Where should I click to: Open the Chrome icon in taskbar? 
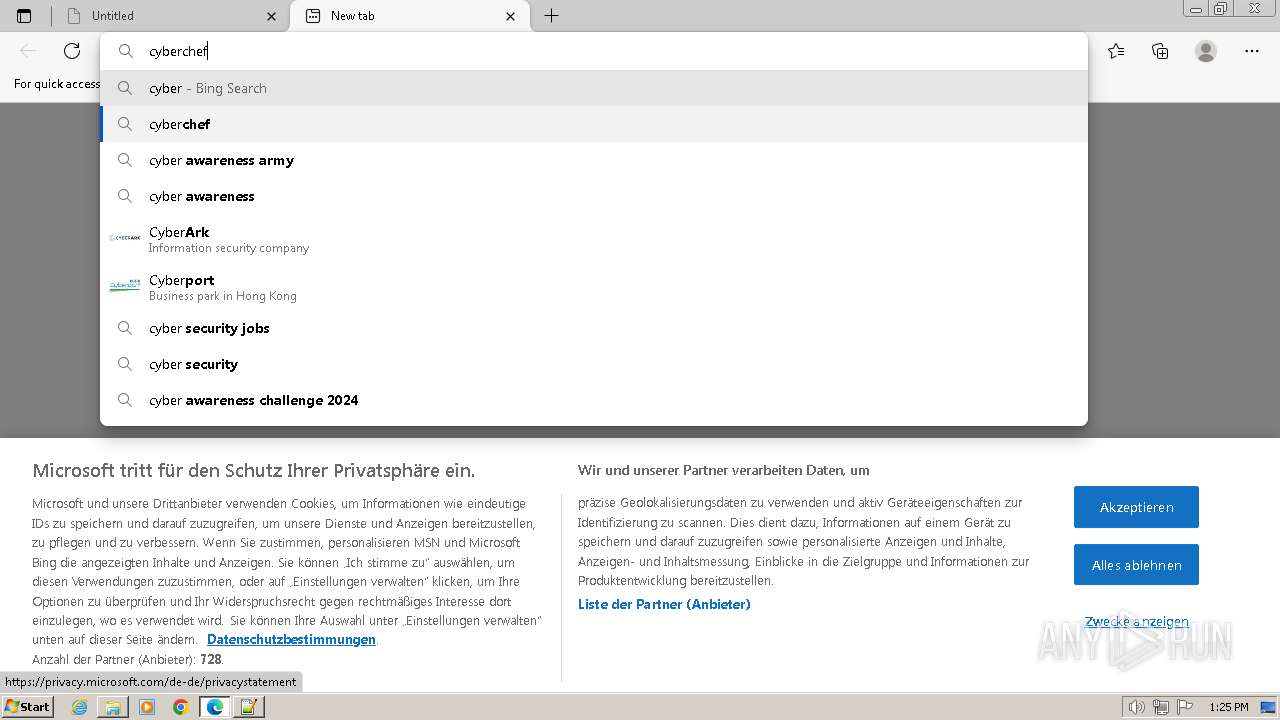180,707
